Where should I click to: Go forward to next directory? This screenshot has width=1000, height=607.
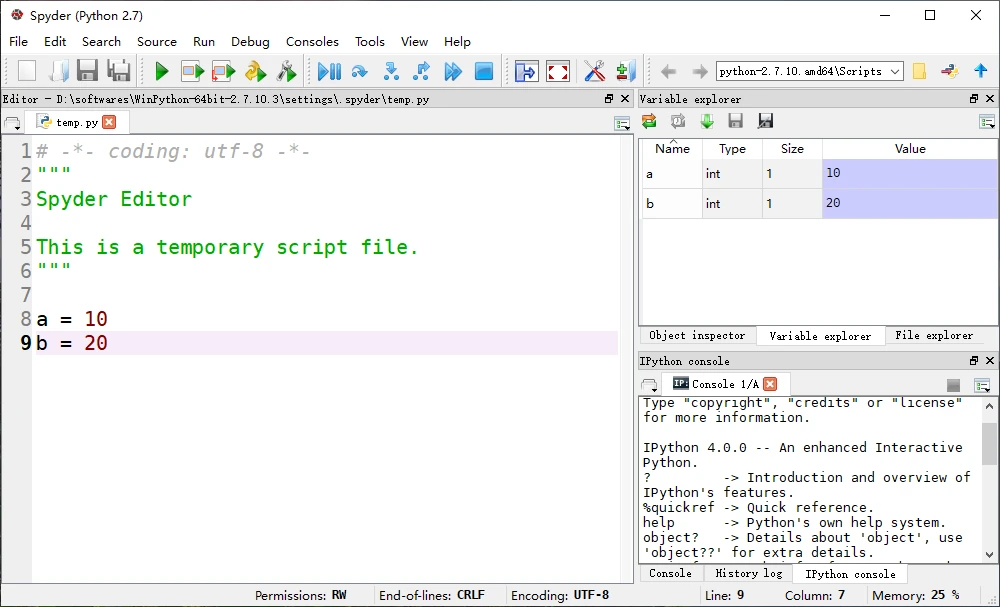tap(700, 71)
